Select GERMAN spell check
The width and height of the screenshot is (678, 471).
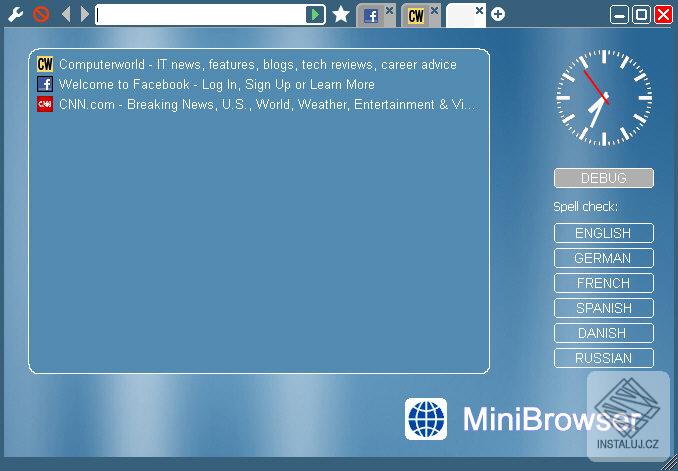(604, 258)
